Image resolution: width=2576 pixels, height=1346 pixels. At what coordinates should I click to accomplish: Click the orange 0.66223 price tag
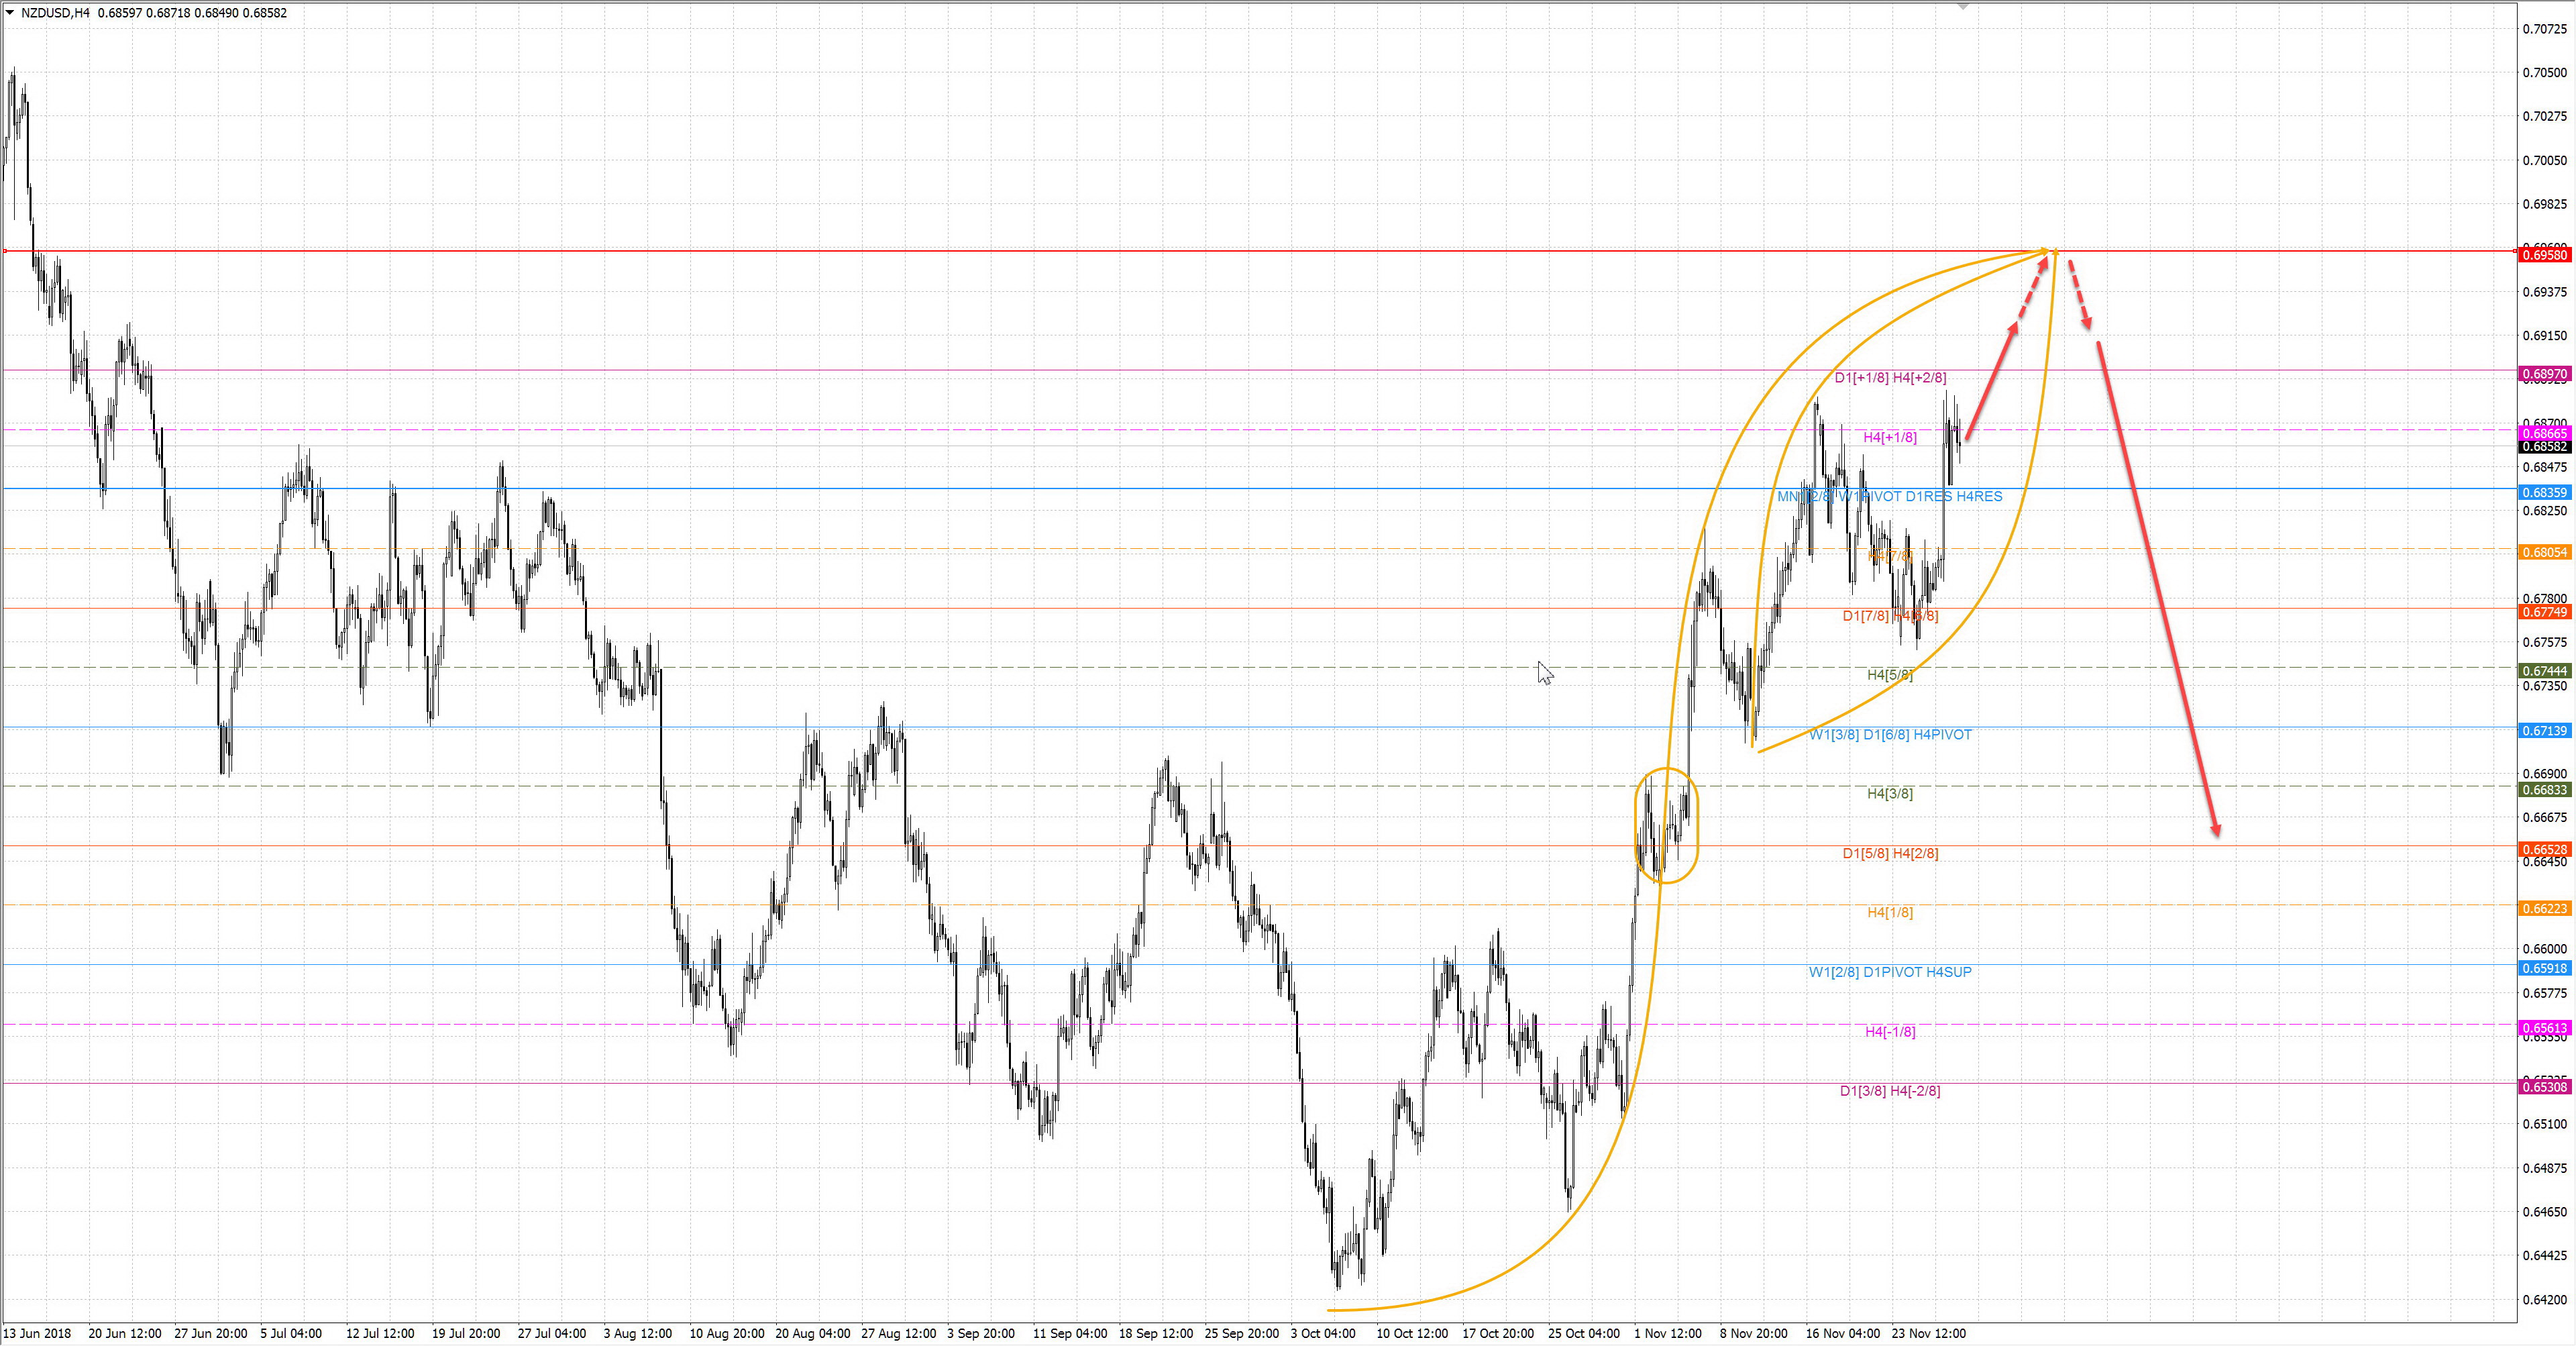[2544, 909]
